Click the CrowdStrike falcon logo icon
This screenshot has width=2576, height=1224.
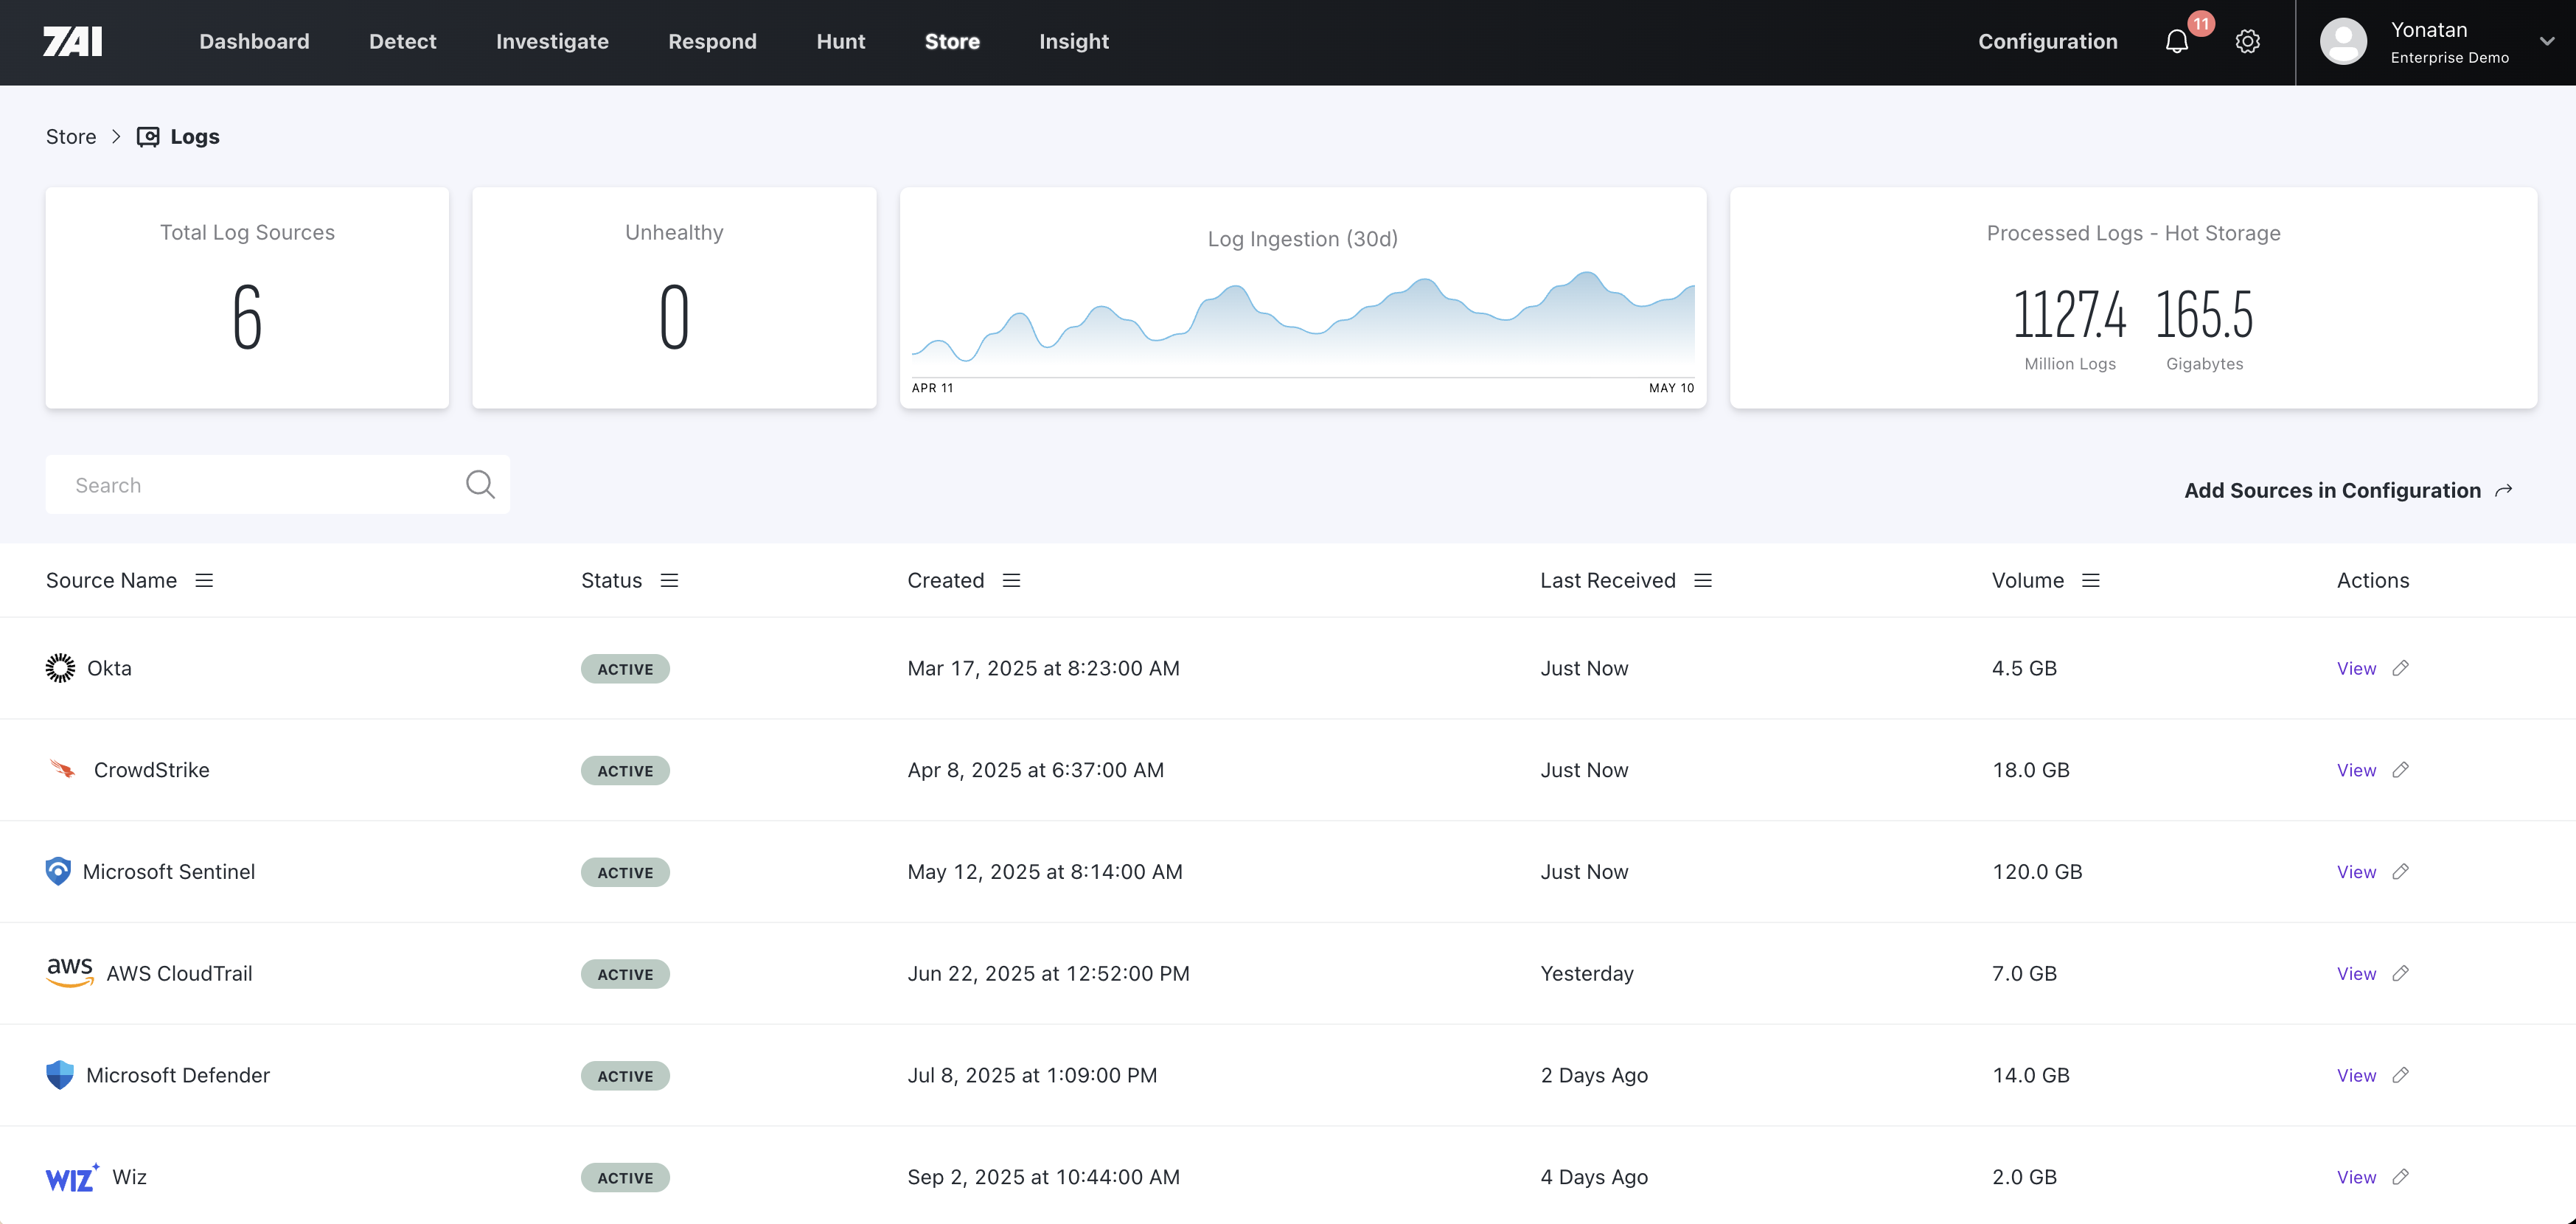point(62,769)
